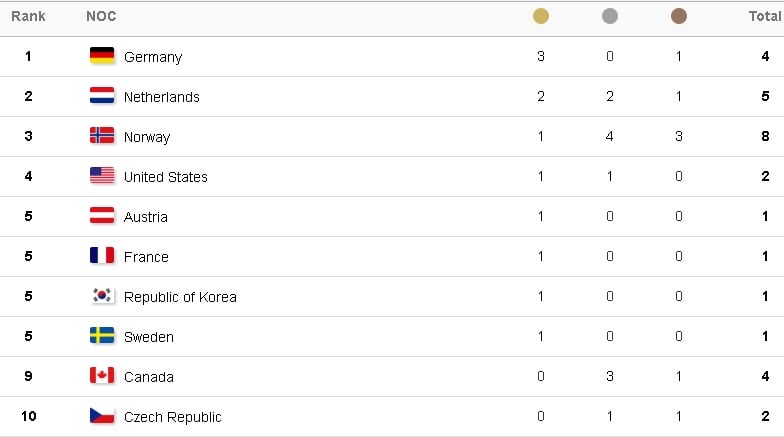This screenshot has width=784, height=437.
Task: Open the Czech Republic country link
Action: 172,417
